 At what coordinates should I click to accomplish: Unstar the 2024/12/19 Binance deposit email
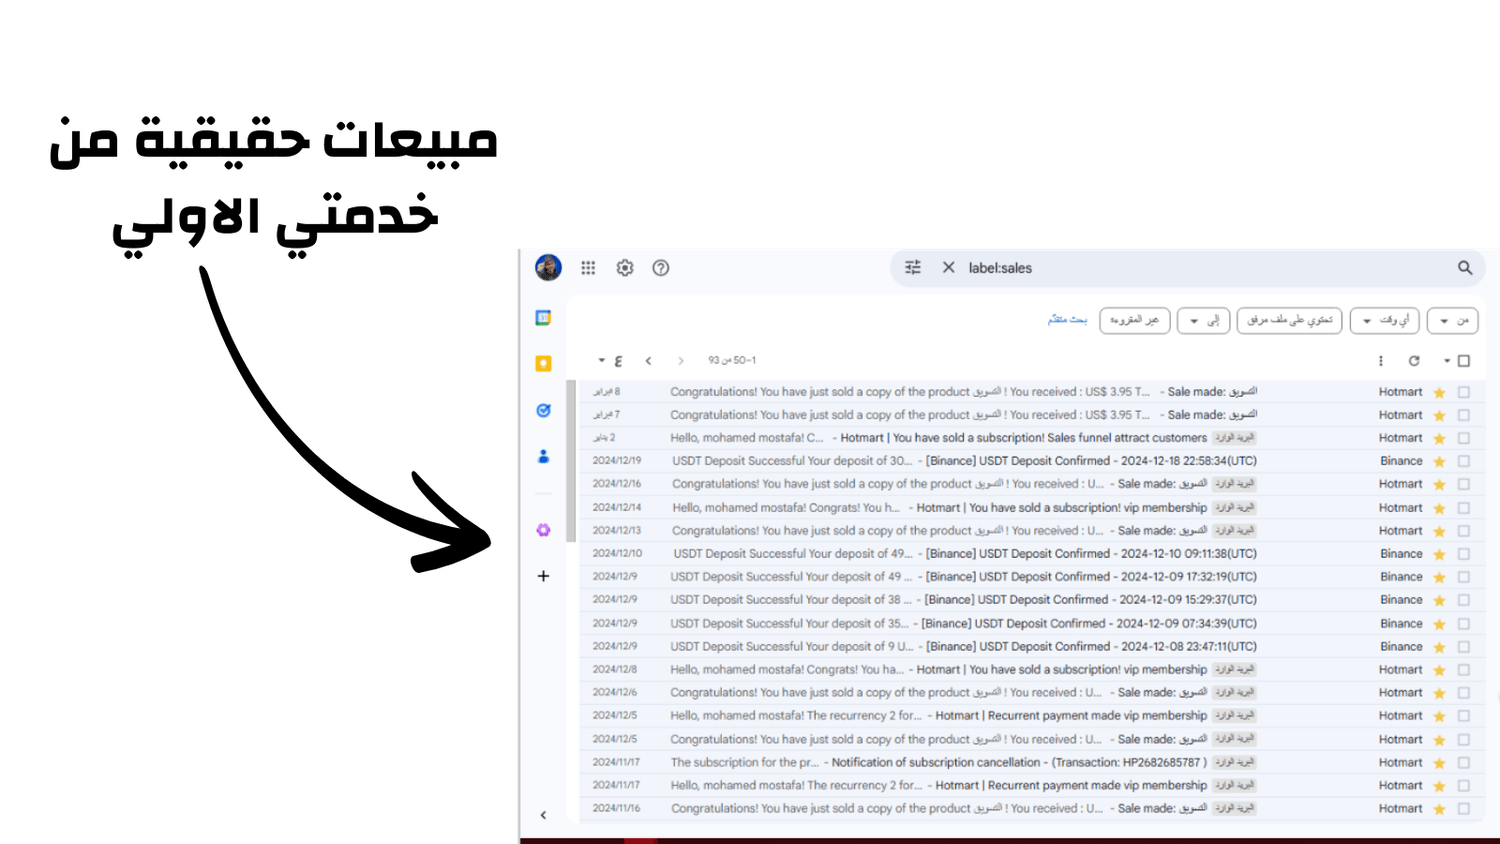(x=1439, y=462)
